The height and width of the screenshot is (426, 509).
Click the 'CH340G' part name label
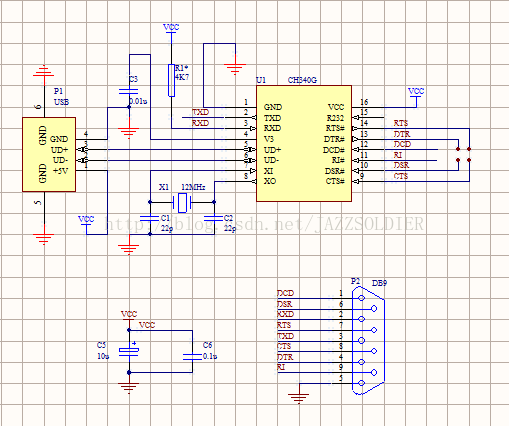coord(302,80)
